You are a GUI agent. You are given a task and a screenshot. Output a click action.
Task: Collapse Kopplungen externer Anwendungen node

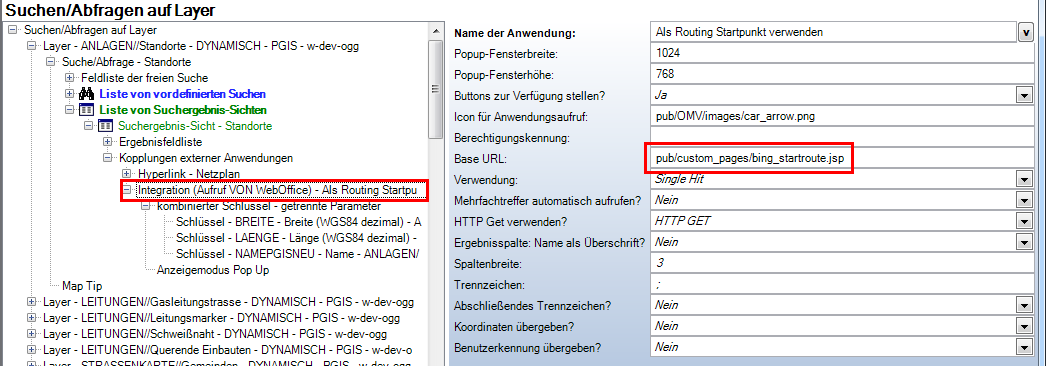click(x=107, y=158)
